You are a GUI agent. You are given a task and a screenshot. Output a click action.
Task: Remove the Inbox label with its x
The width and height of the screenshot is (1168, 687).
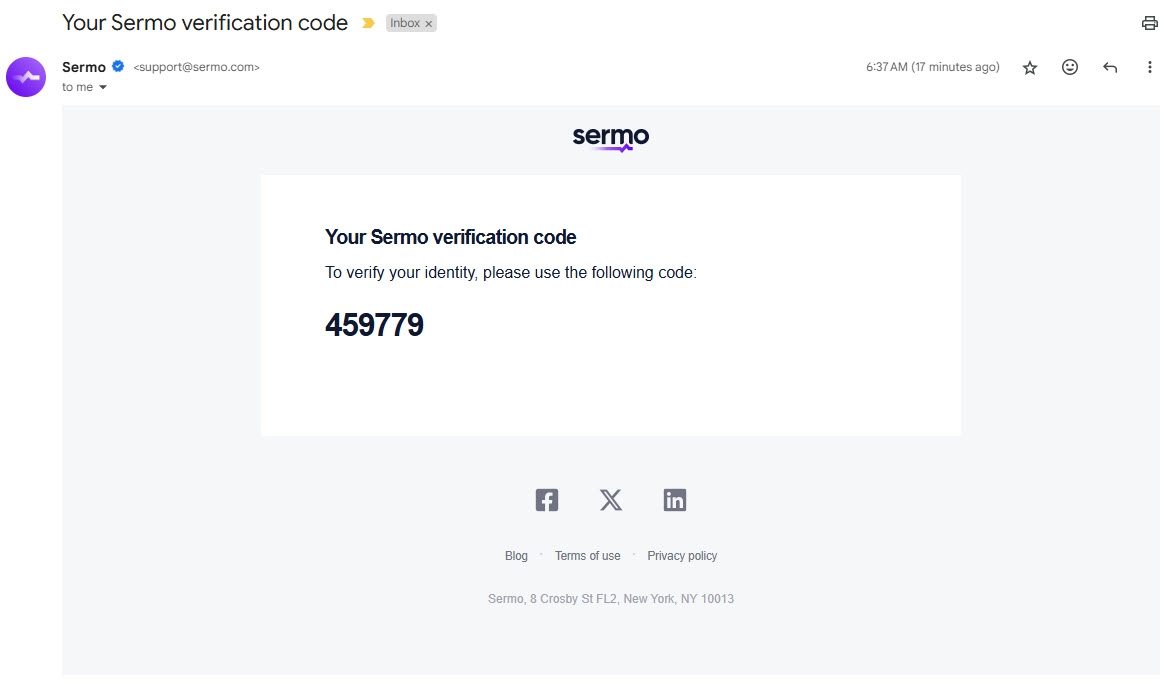[428, 24]
